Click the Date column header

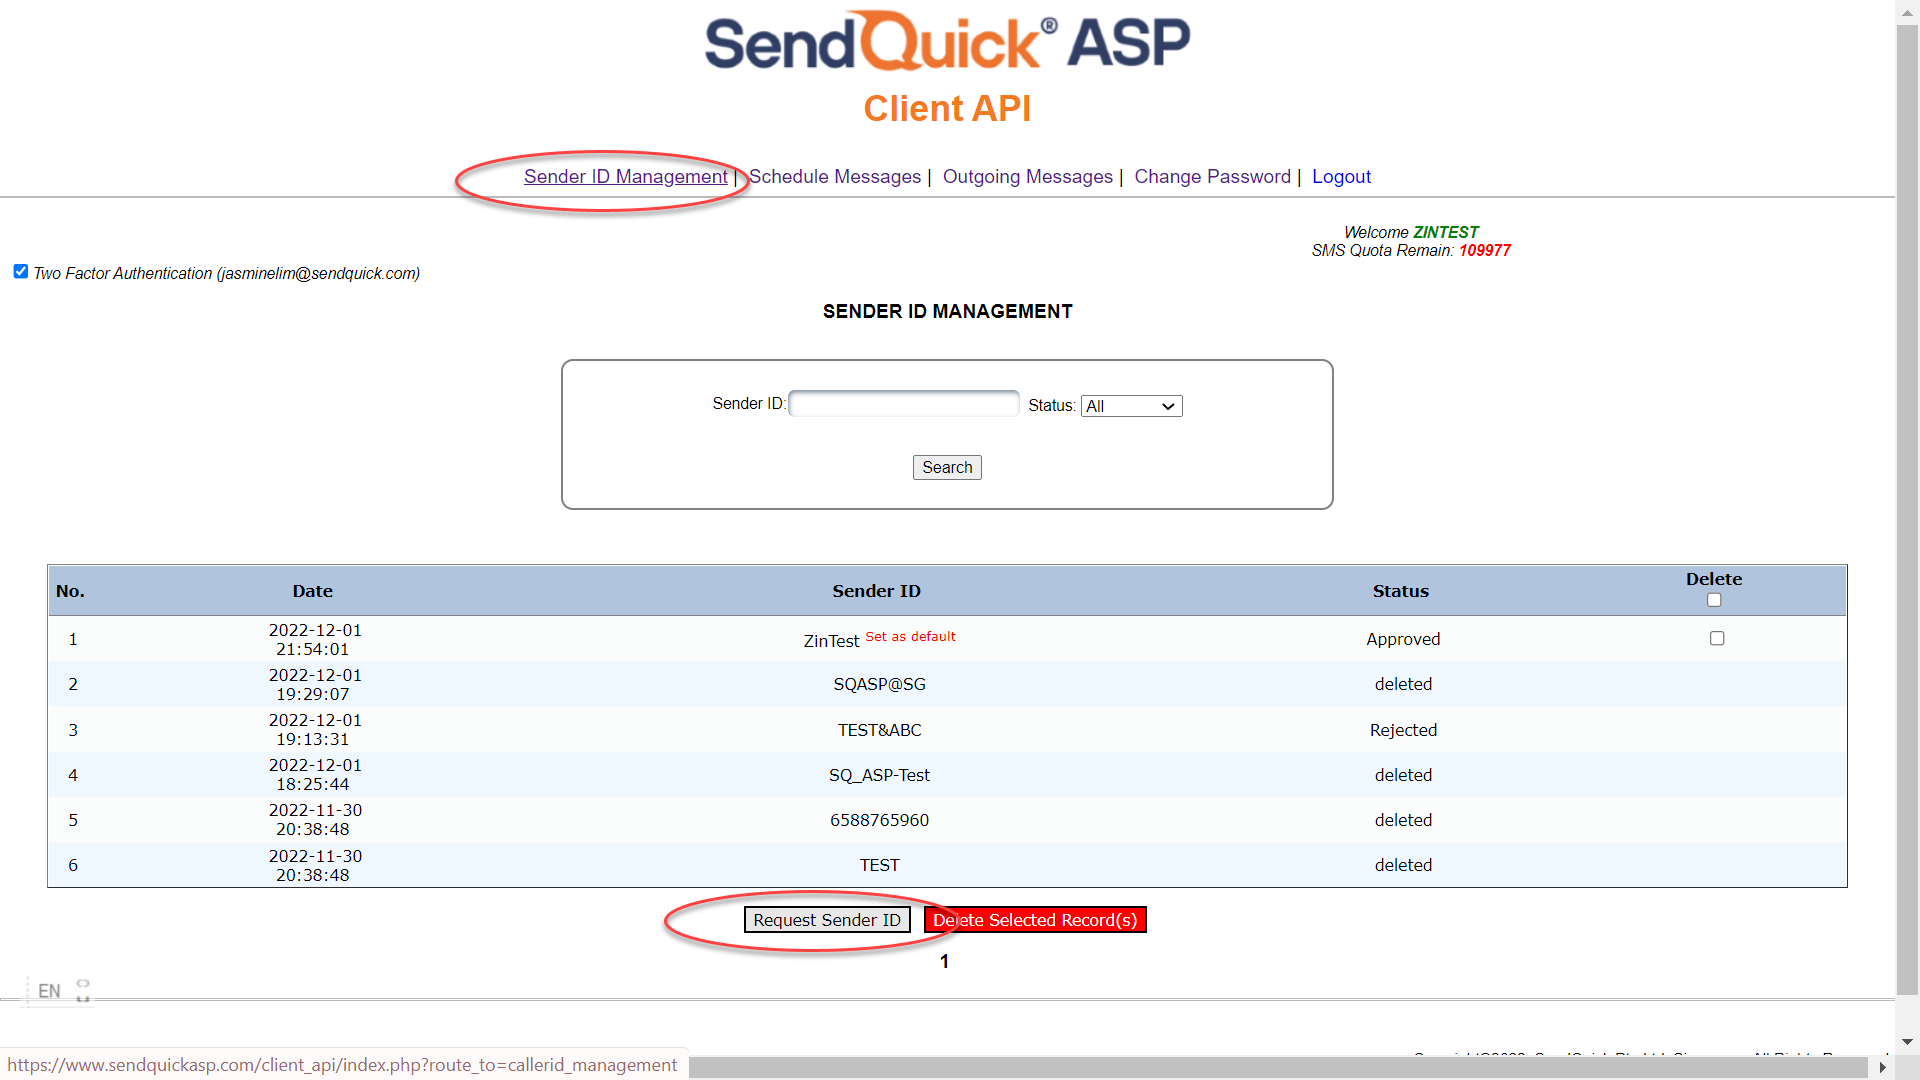(312, 591)
